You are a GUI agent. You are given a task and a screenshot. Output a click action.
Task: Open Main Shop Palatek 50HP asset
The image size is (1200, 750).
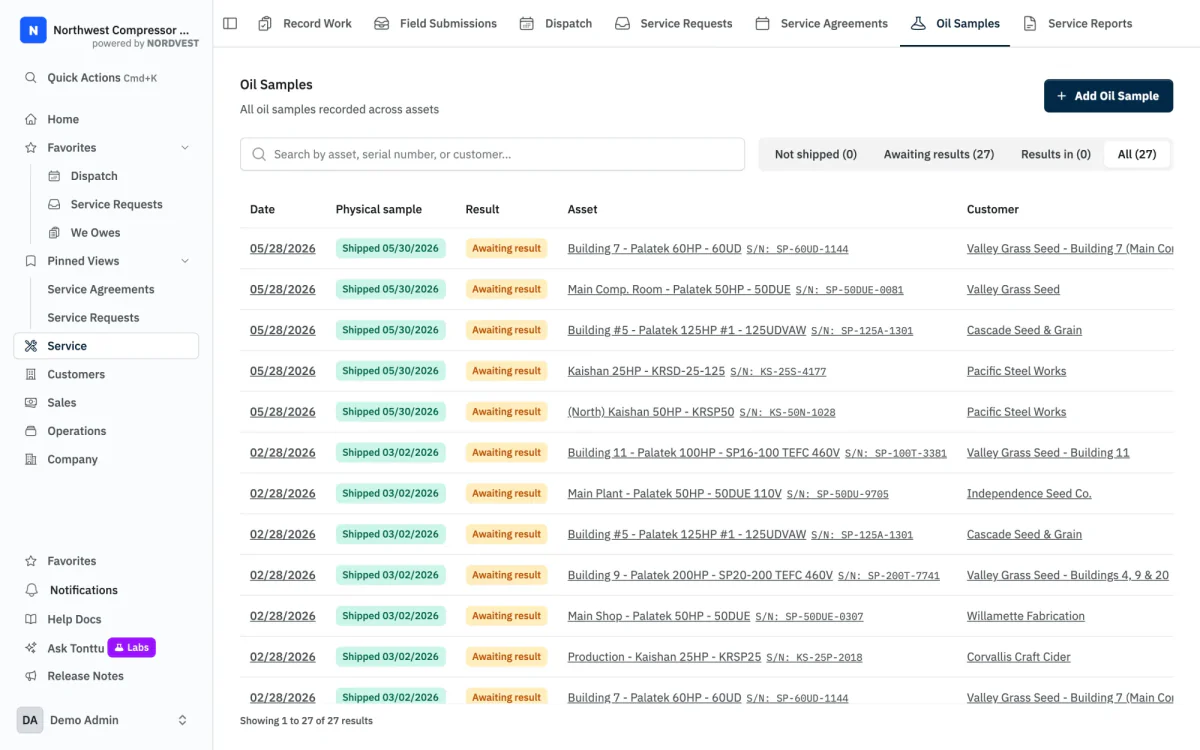(658, 616)
